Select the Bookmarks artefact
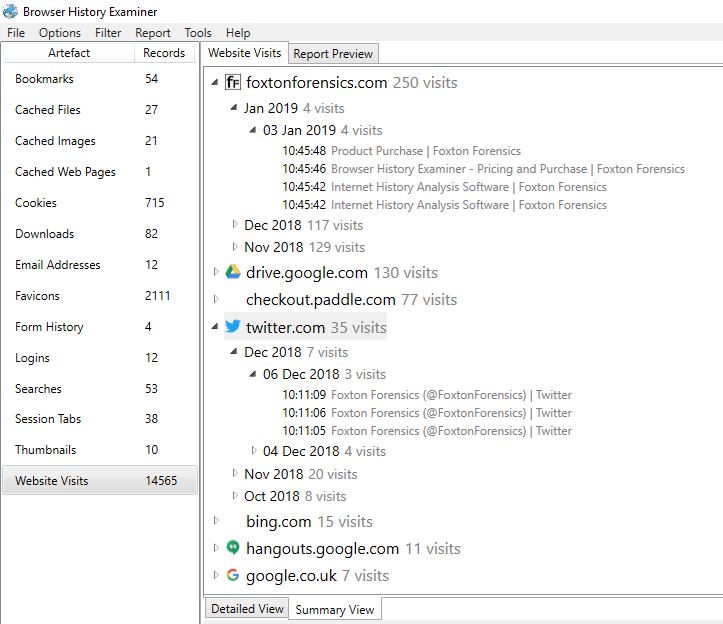Viewport: 723px width, 624px height. click(100, 79)
